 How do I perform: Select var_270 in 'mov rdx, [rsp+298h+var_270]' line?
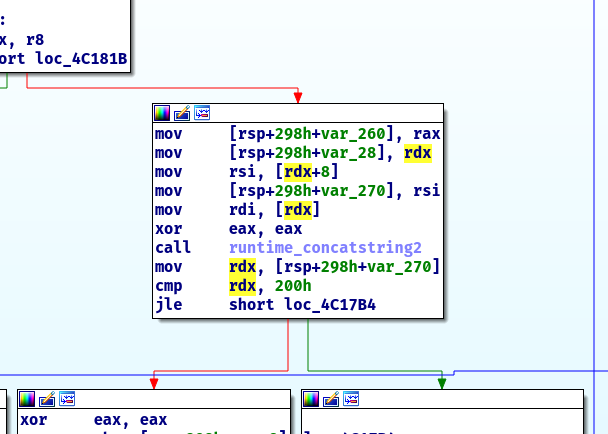[399, 267]
